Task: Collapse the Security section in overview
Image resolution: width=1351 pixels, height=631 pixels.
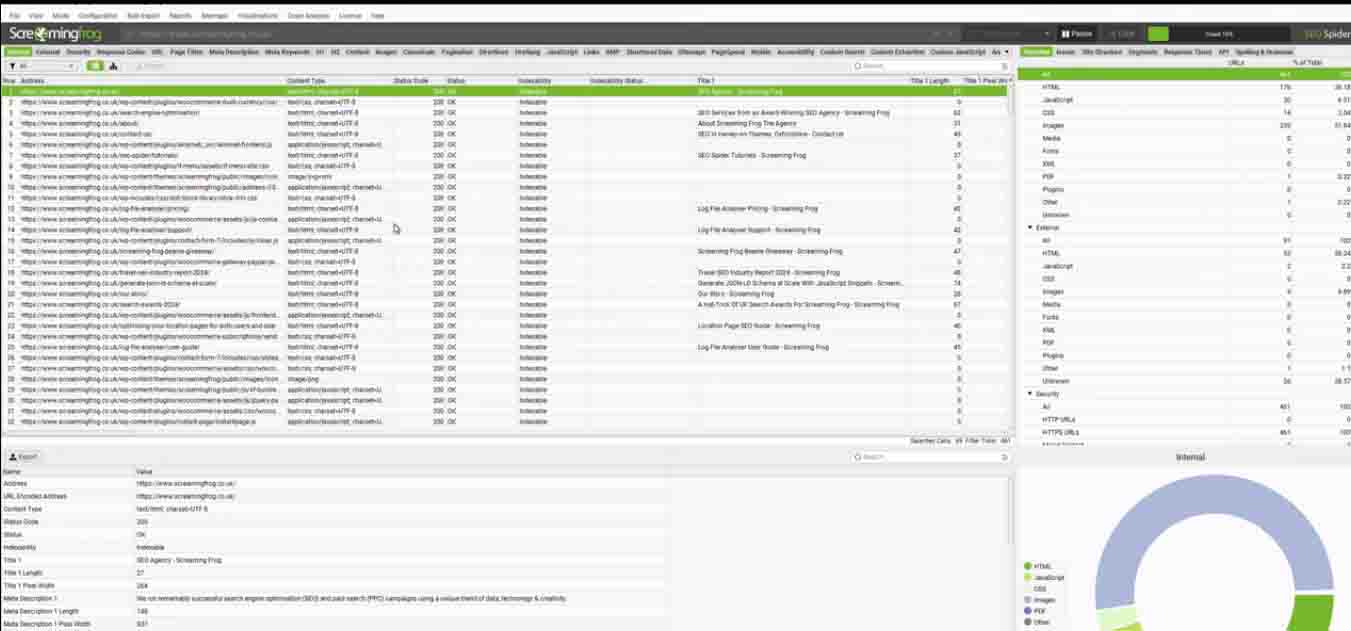Action: coord(1030,394)
